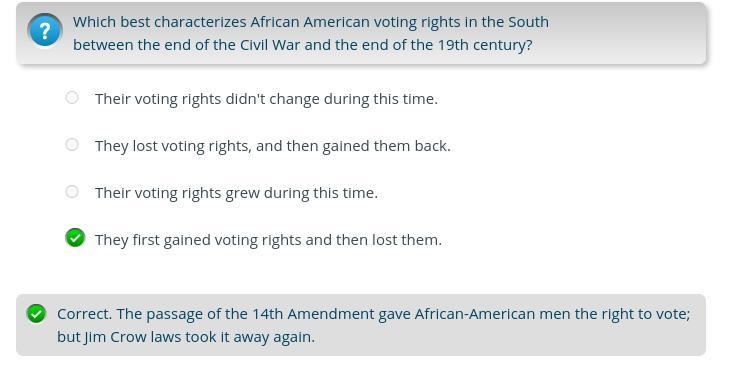Click the "Correct." feedback message text
Image resolution: width=747 pixels, height=365 pixels.
click(374, 325)
